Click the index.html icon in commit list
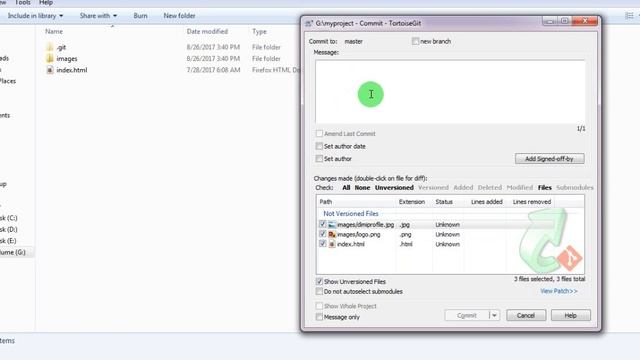Screen dimensions: 640x360 point(332,244)
